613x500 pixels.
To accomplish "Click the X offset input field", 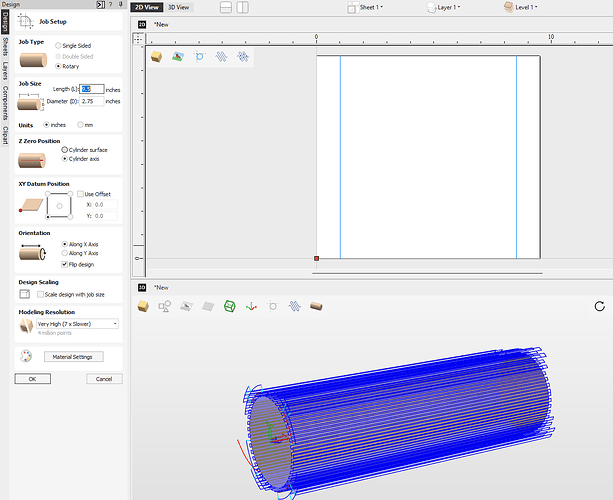I will pos(105,204).
